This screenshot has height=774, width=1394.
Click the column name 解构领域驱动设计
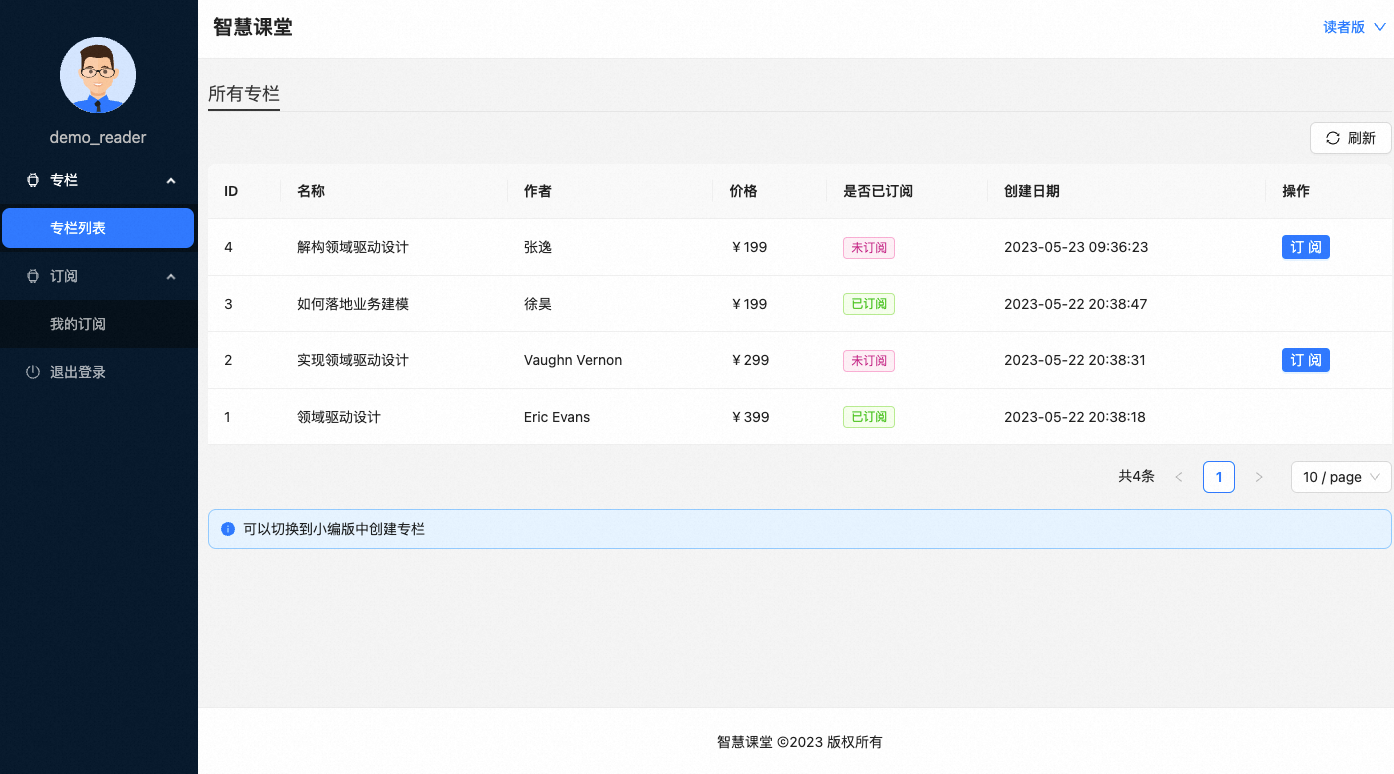(353, 247)
